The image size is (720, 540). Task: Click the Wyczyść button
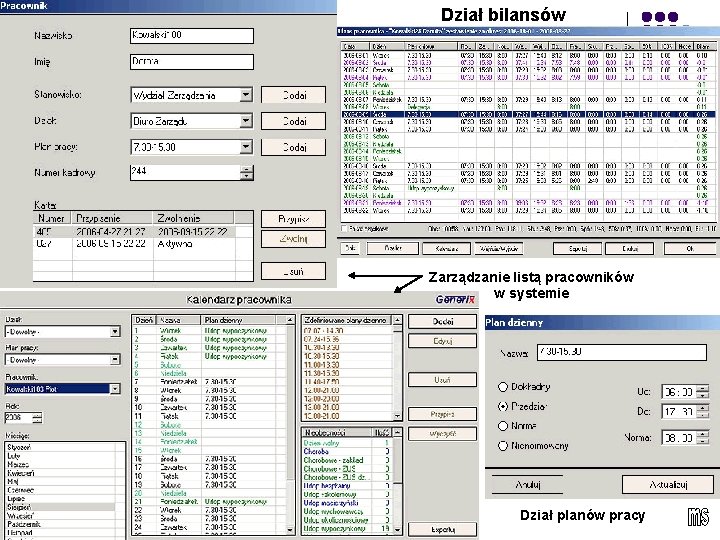(x=442, y=433)
